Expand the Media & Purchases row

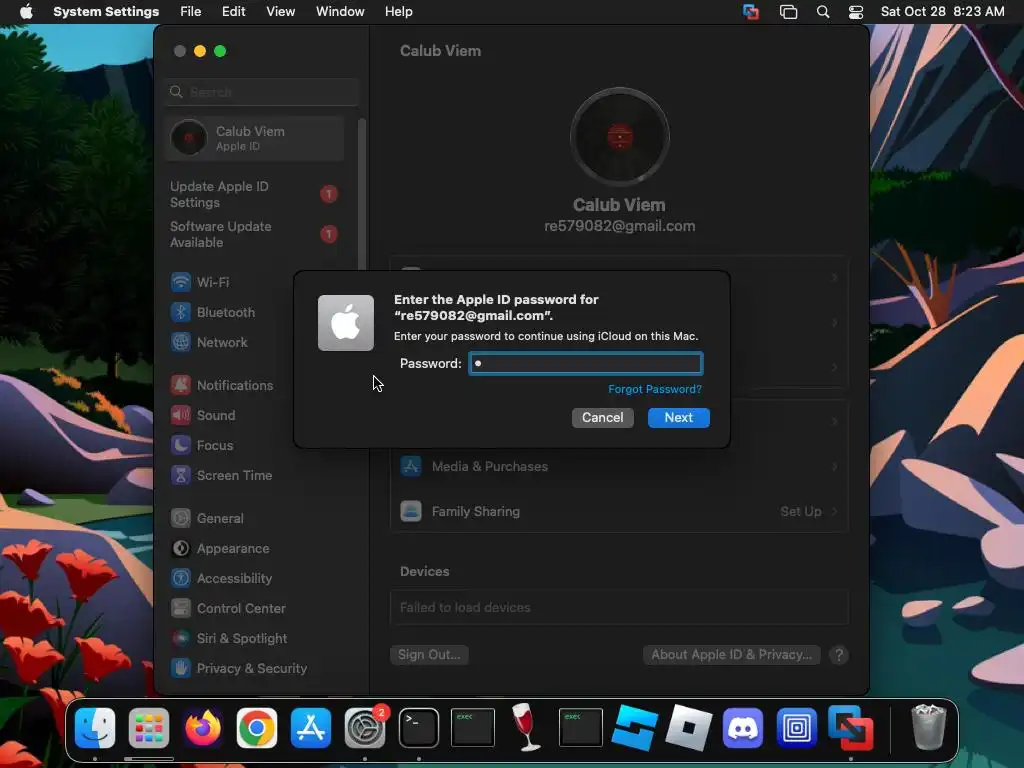619,466
